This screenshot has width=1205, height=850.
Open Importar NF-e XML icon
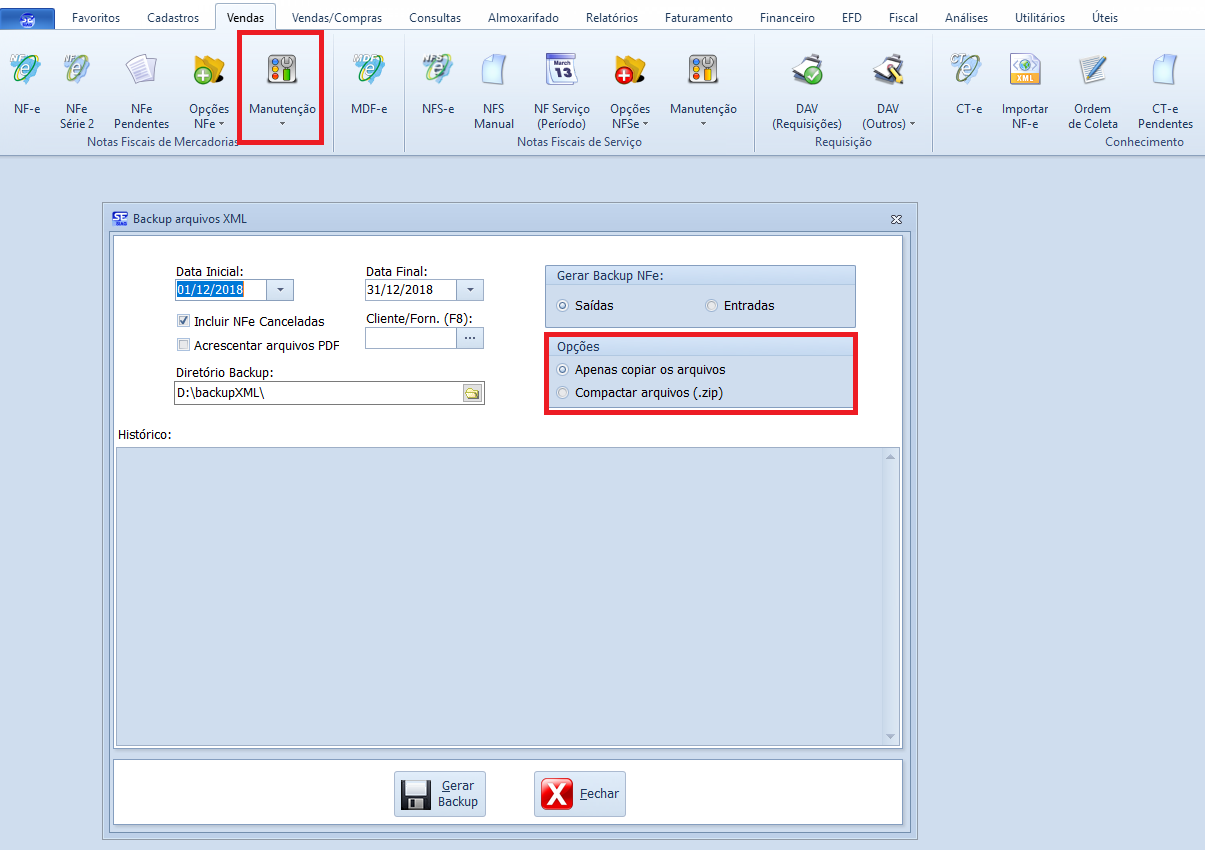tap(1025, 72)
